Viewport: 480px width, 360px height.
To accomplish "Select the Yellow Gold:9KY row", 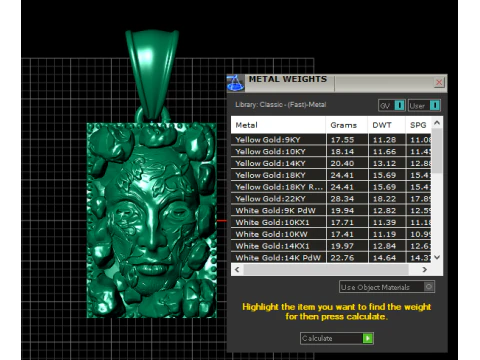I will [x=331, y=140].
